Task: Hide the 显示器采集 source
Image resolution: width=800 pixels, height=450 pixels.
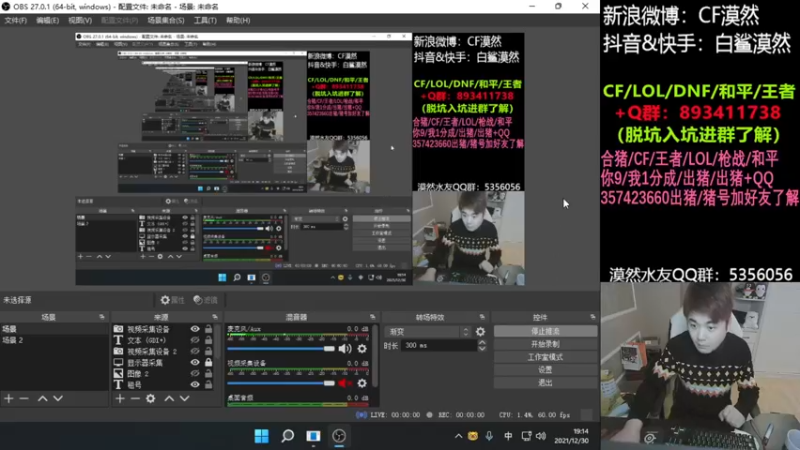Action: click(x=195, y=362)
